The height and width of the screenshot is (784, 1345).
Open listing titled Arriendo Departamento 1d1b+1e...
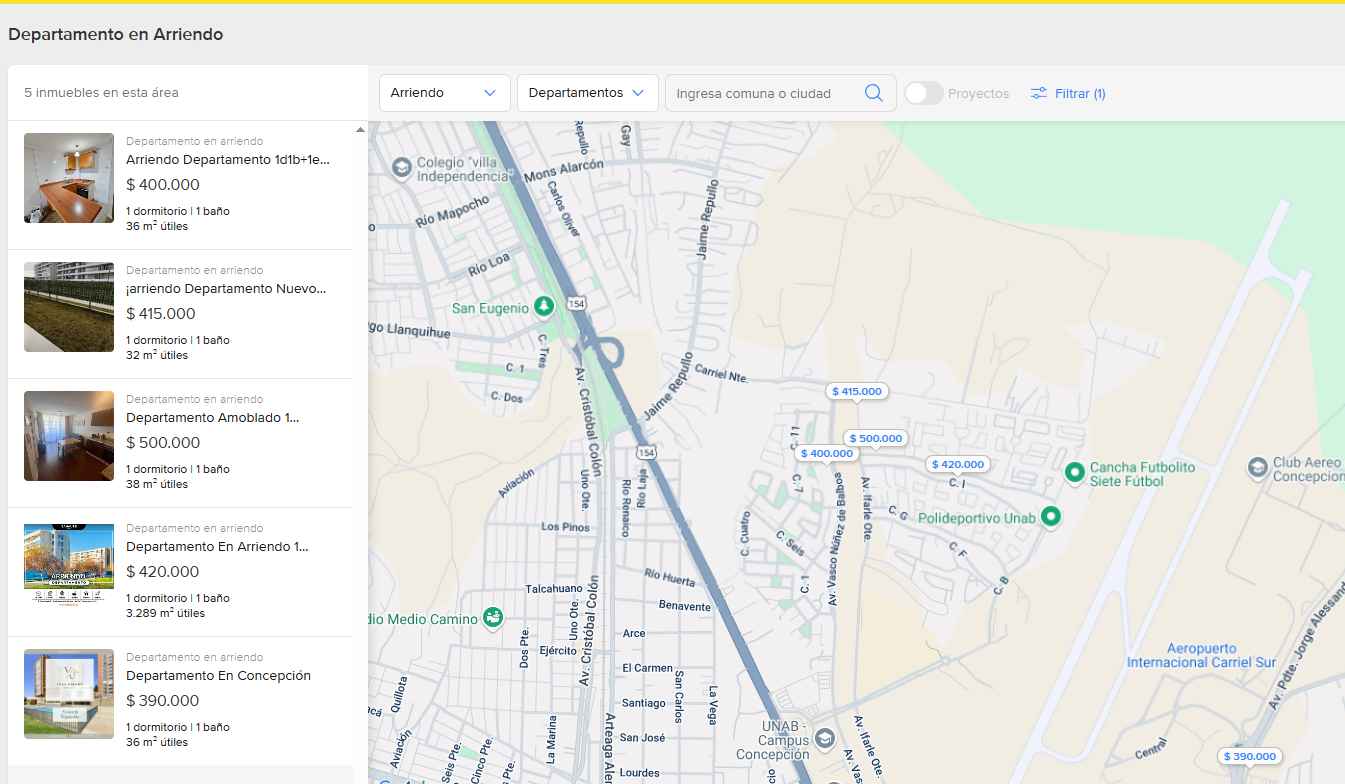click(x=228, y=160)
